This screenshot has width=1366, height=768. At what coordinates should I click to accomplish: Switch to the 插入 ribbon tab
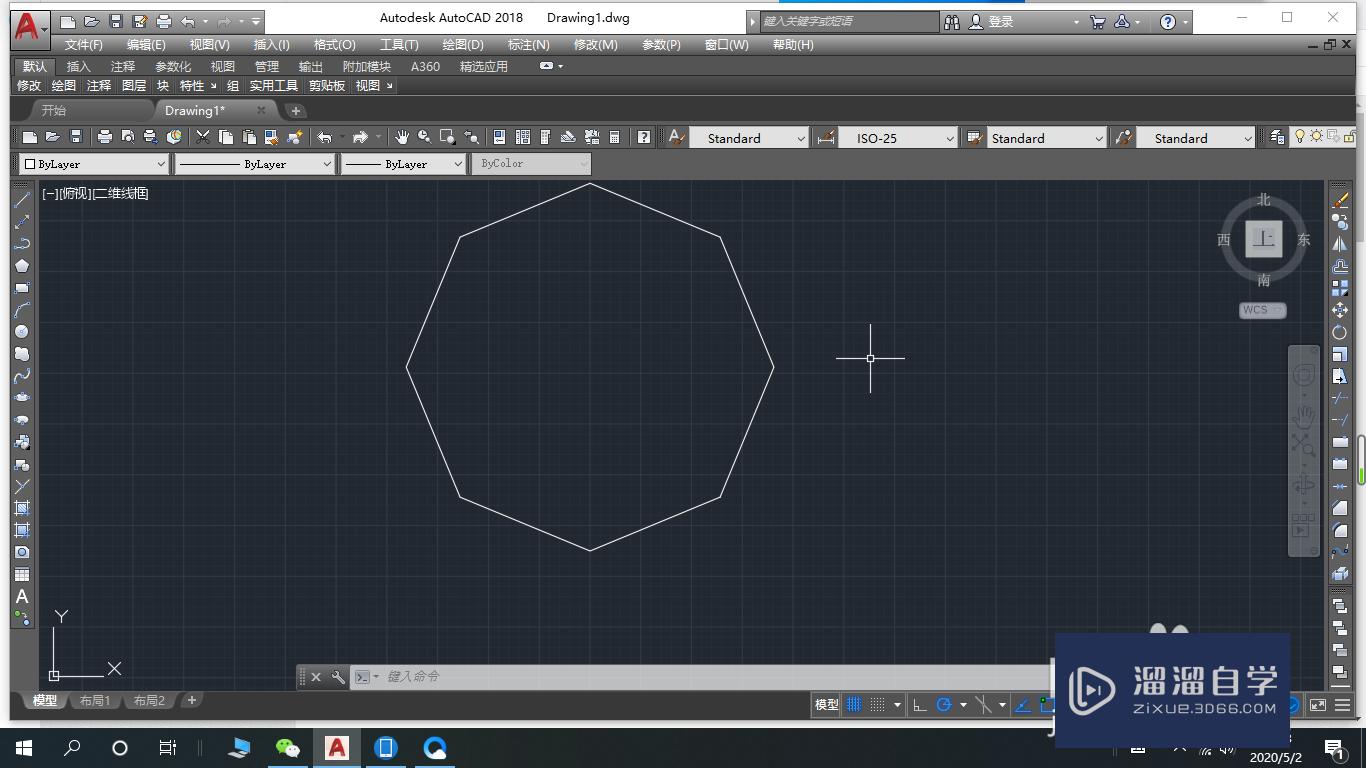[x=79, y=66]
